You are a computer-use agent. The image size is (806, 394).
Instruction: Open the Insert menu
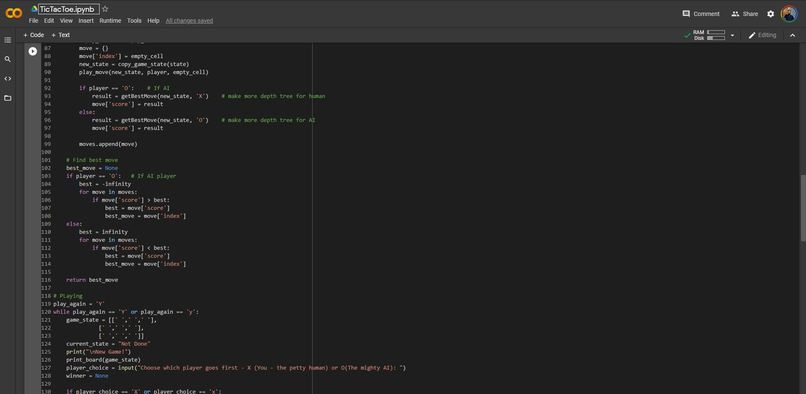[86, 21]
